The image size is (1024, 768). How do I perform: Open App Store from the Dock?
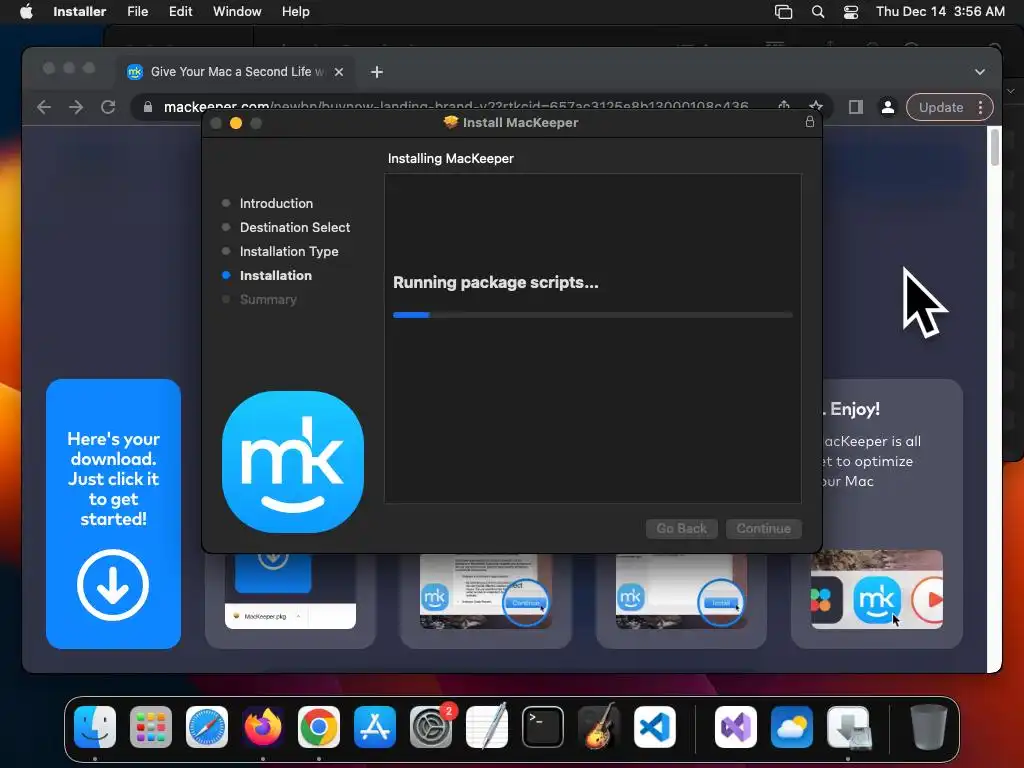(x=375, y=727)
